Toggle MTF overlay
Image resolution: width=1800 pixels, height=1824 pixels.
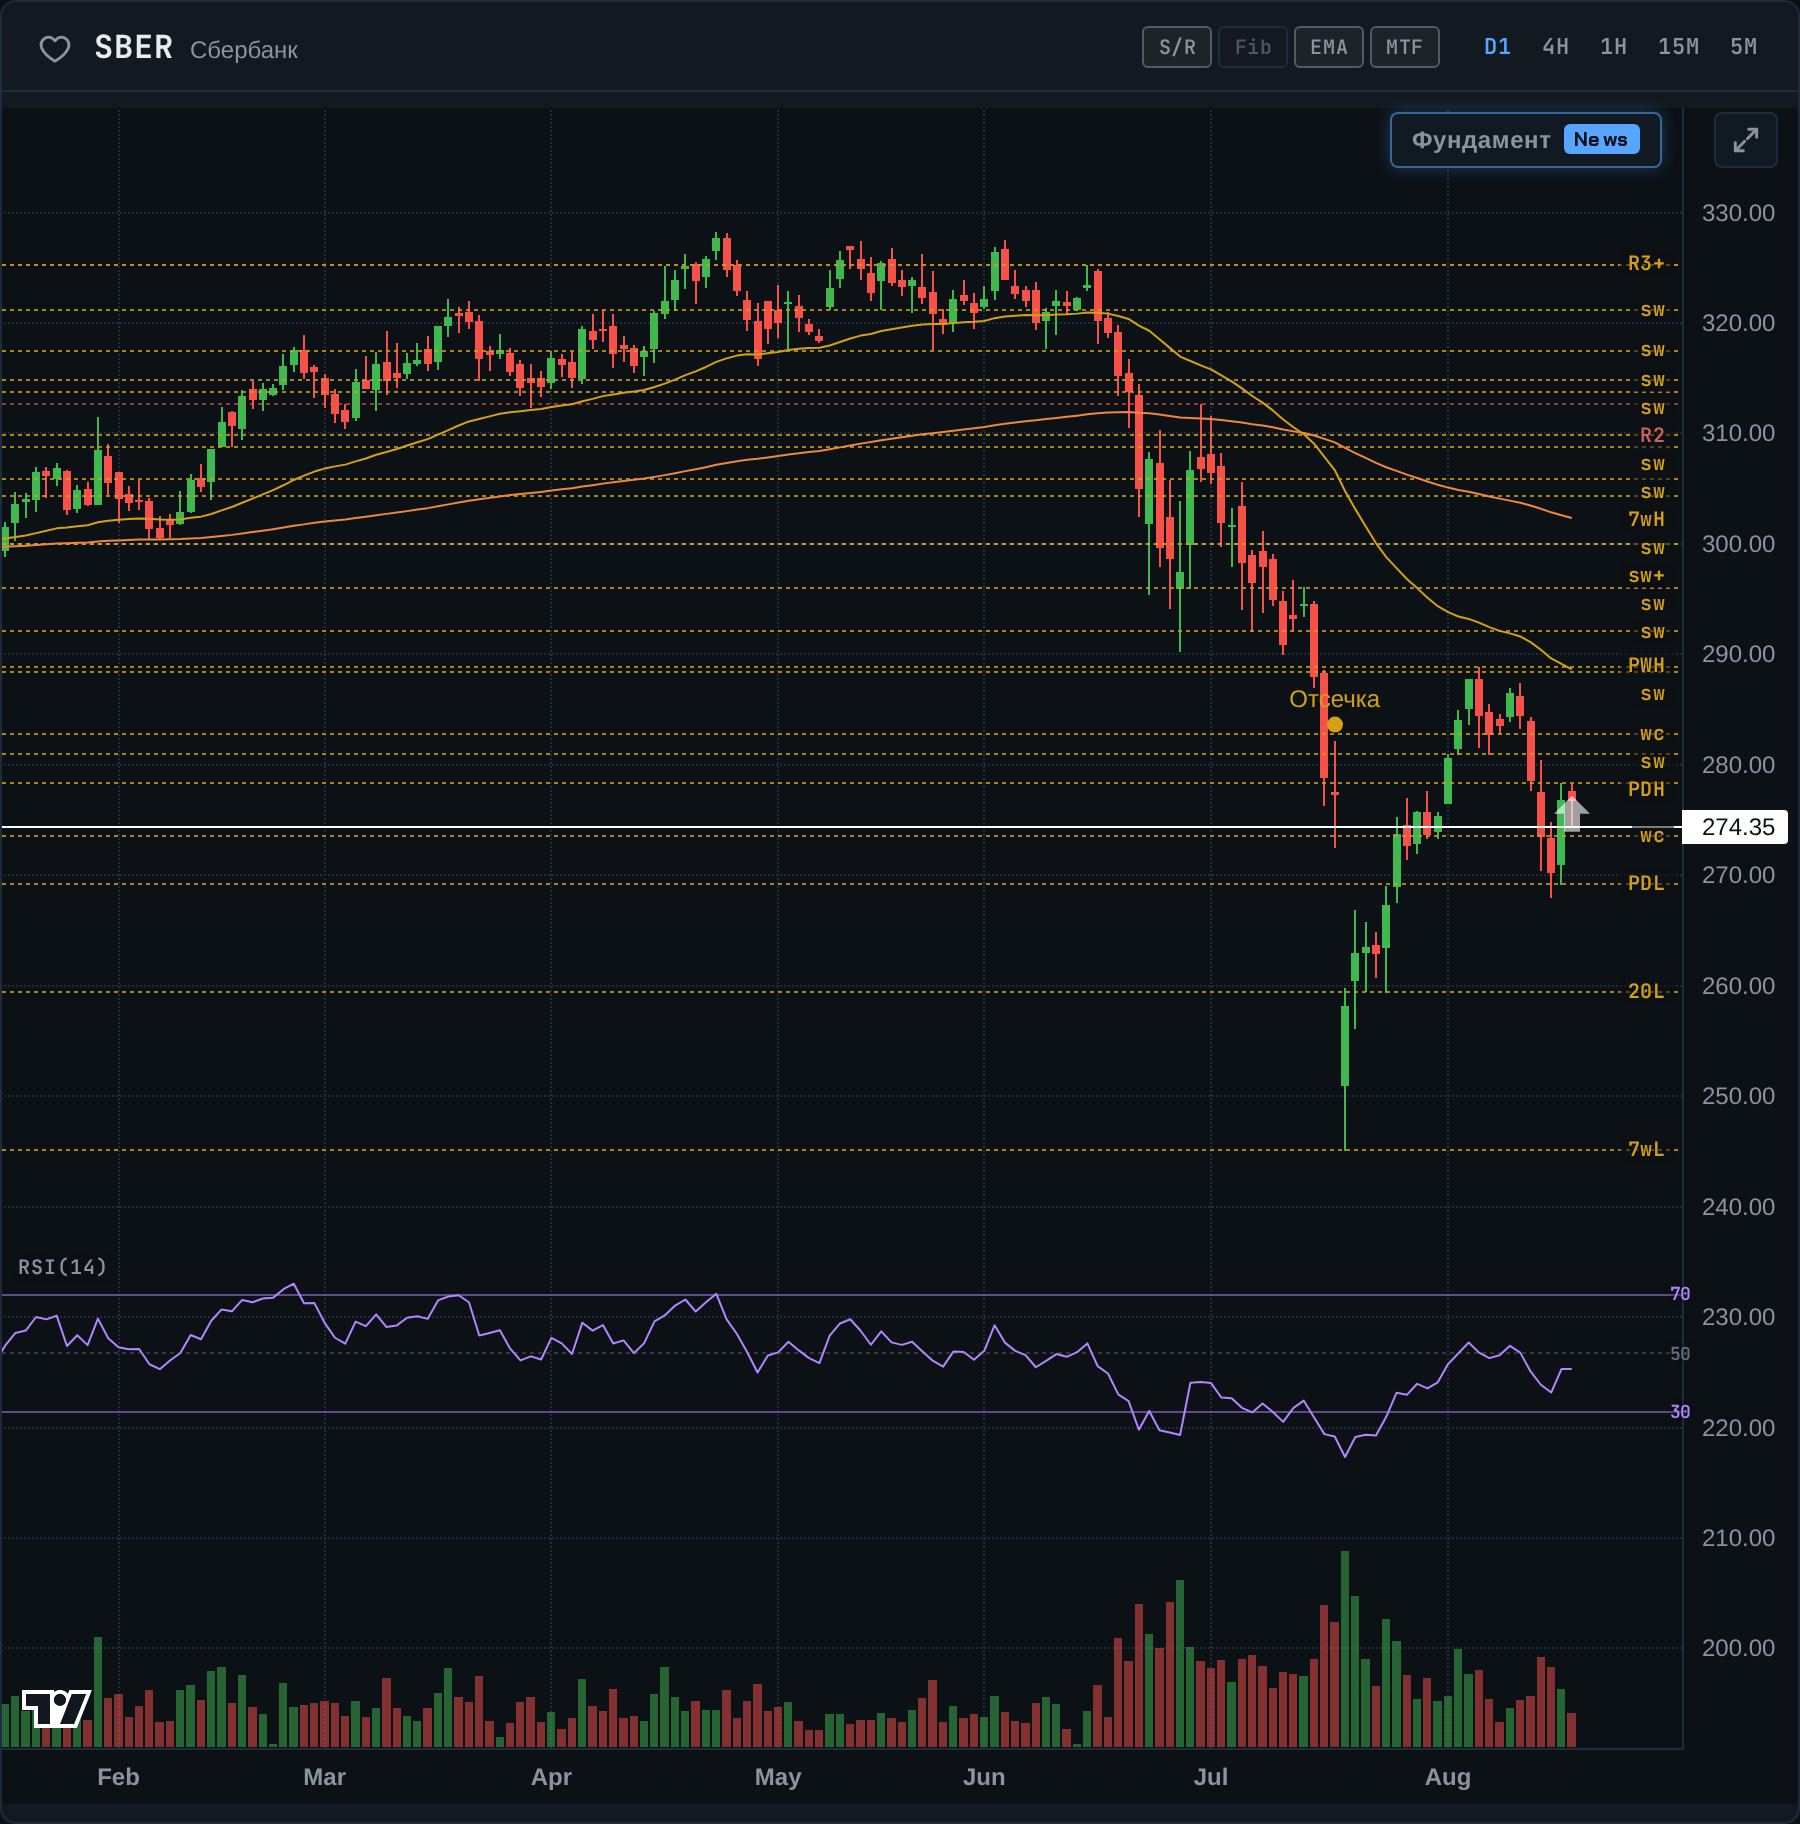(1404, 47)
